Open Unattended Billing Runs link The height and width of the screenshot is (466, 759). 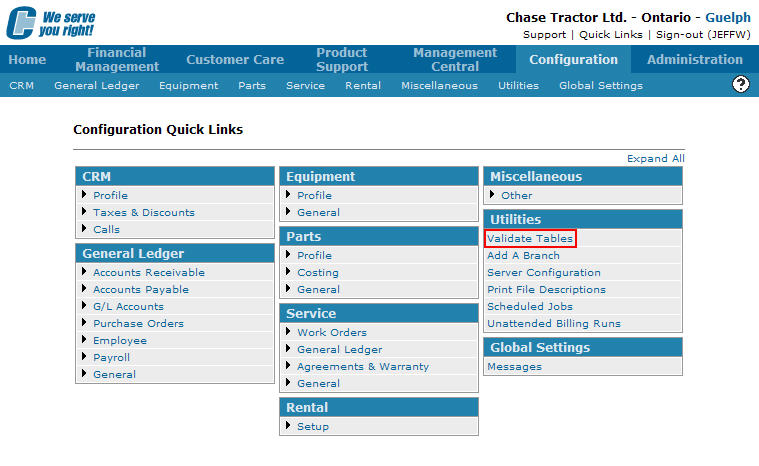click(554, 323)
